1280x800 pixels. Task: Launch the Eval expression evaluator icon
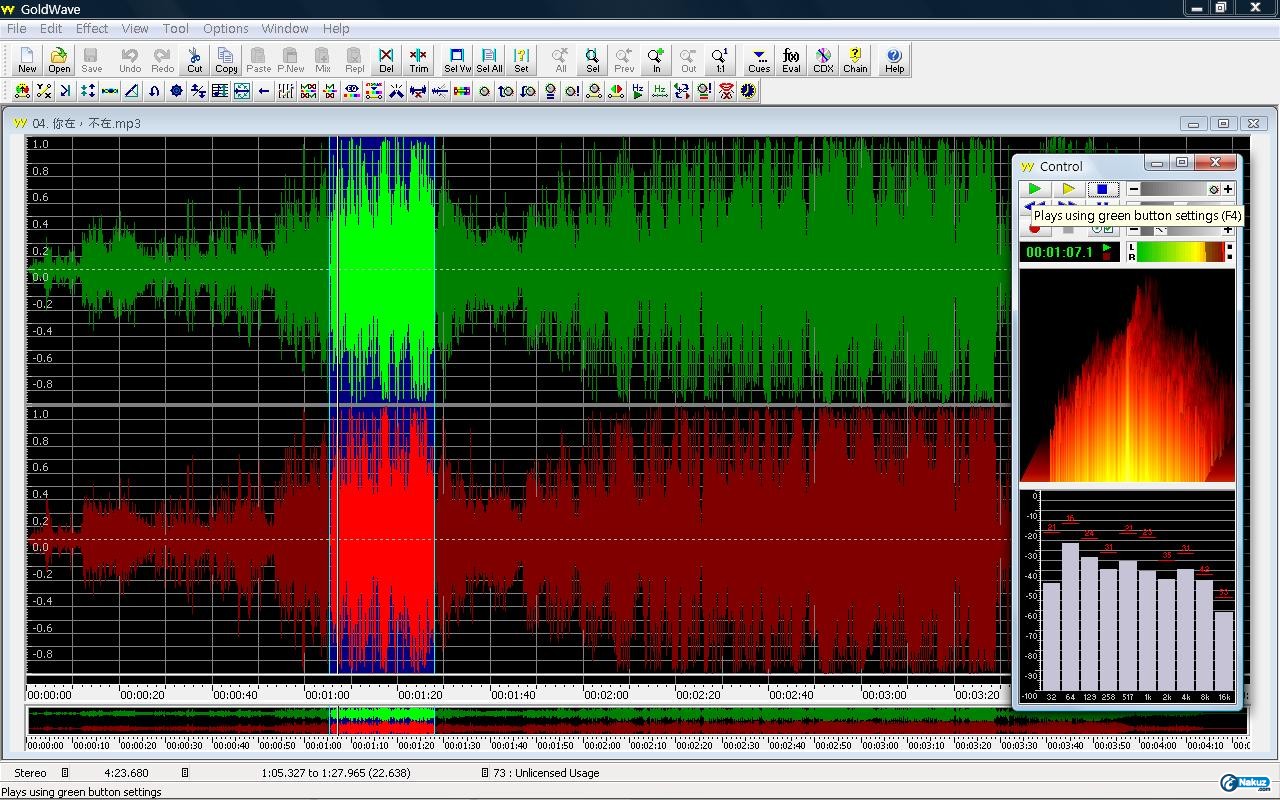click(791, 60)
